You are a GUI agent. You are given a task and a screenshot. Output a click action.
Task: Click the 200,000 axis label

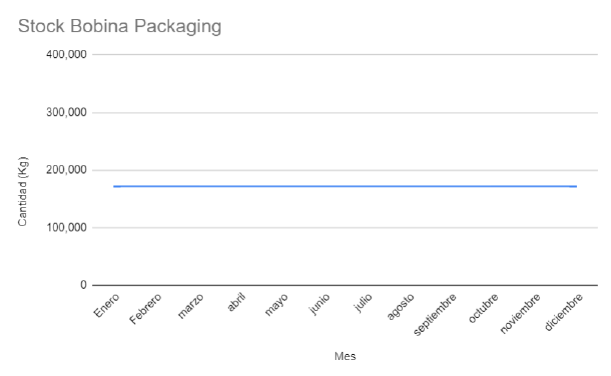66,170
